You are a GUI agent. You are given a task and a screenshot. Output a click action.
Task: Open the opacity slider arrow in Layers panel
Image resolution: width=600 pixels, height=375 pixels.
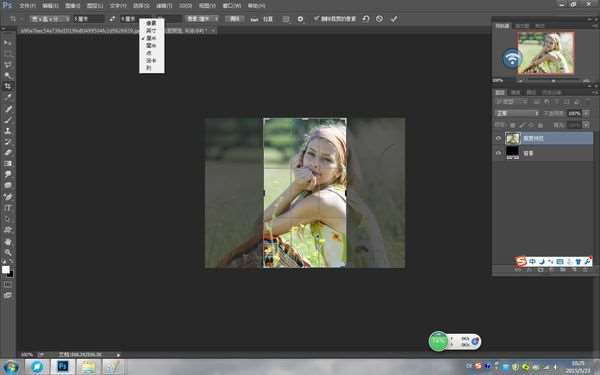click(586, 113)
